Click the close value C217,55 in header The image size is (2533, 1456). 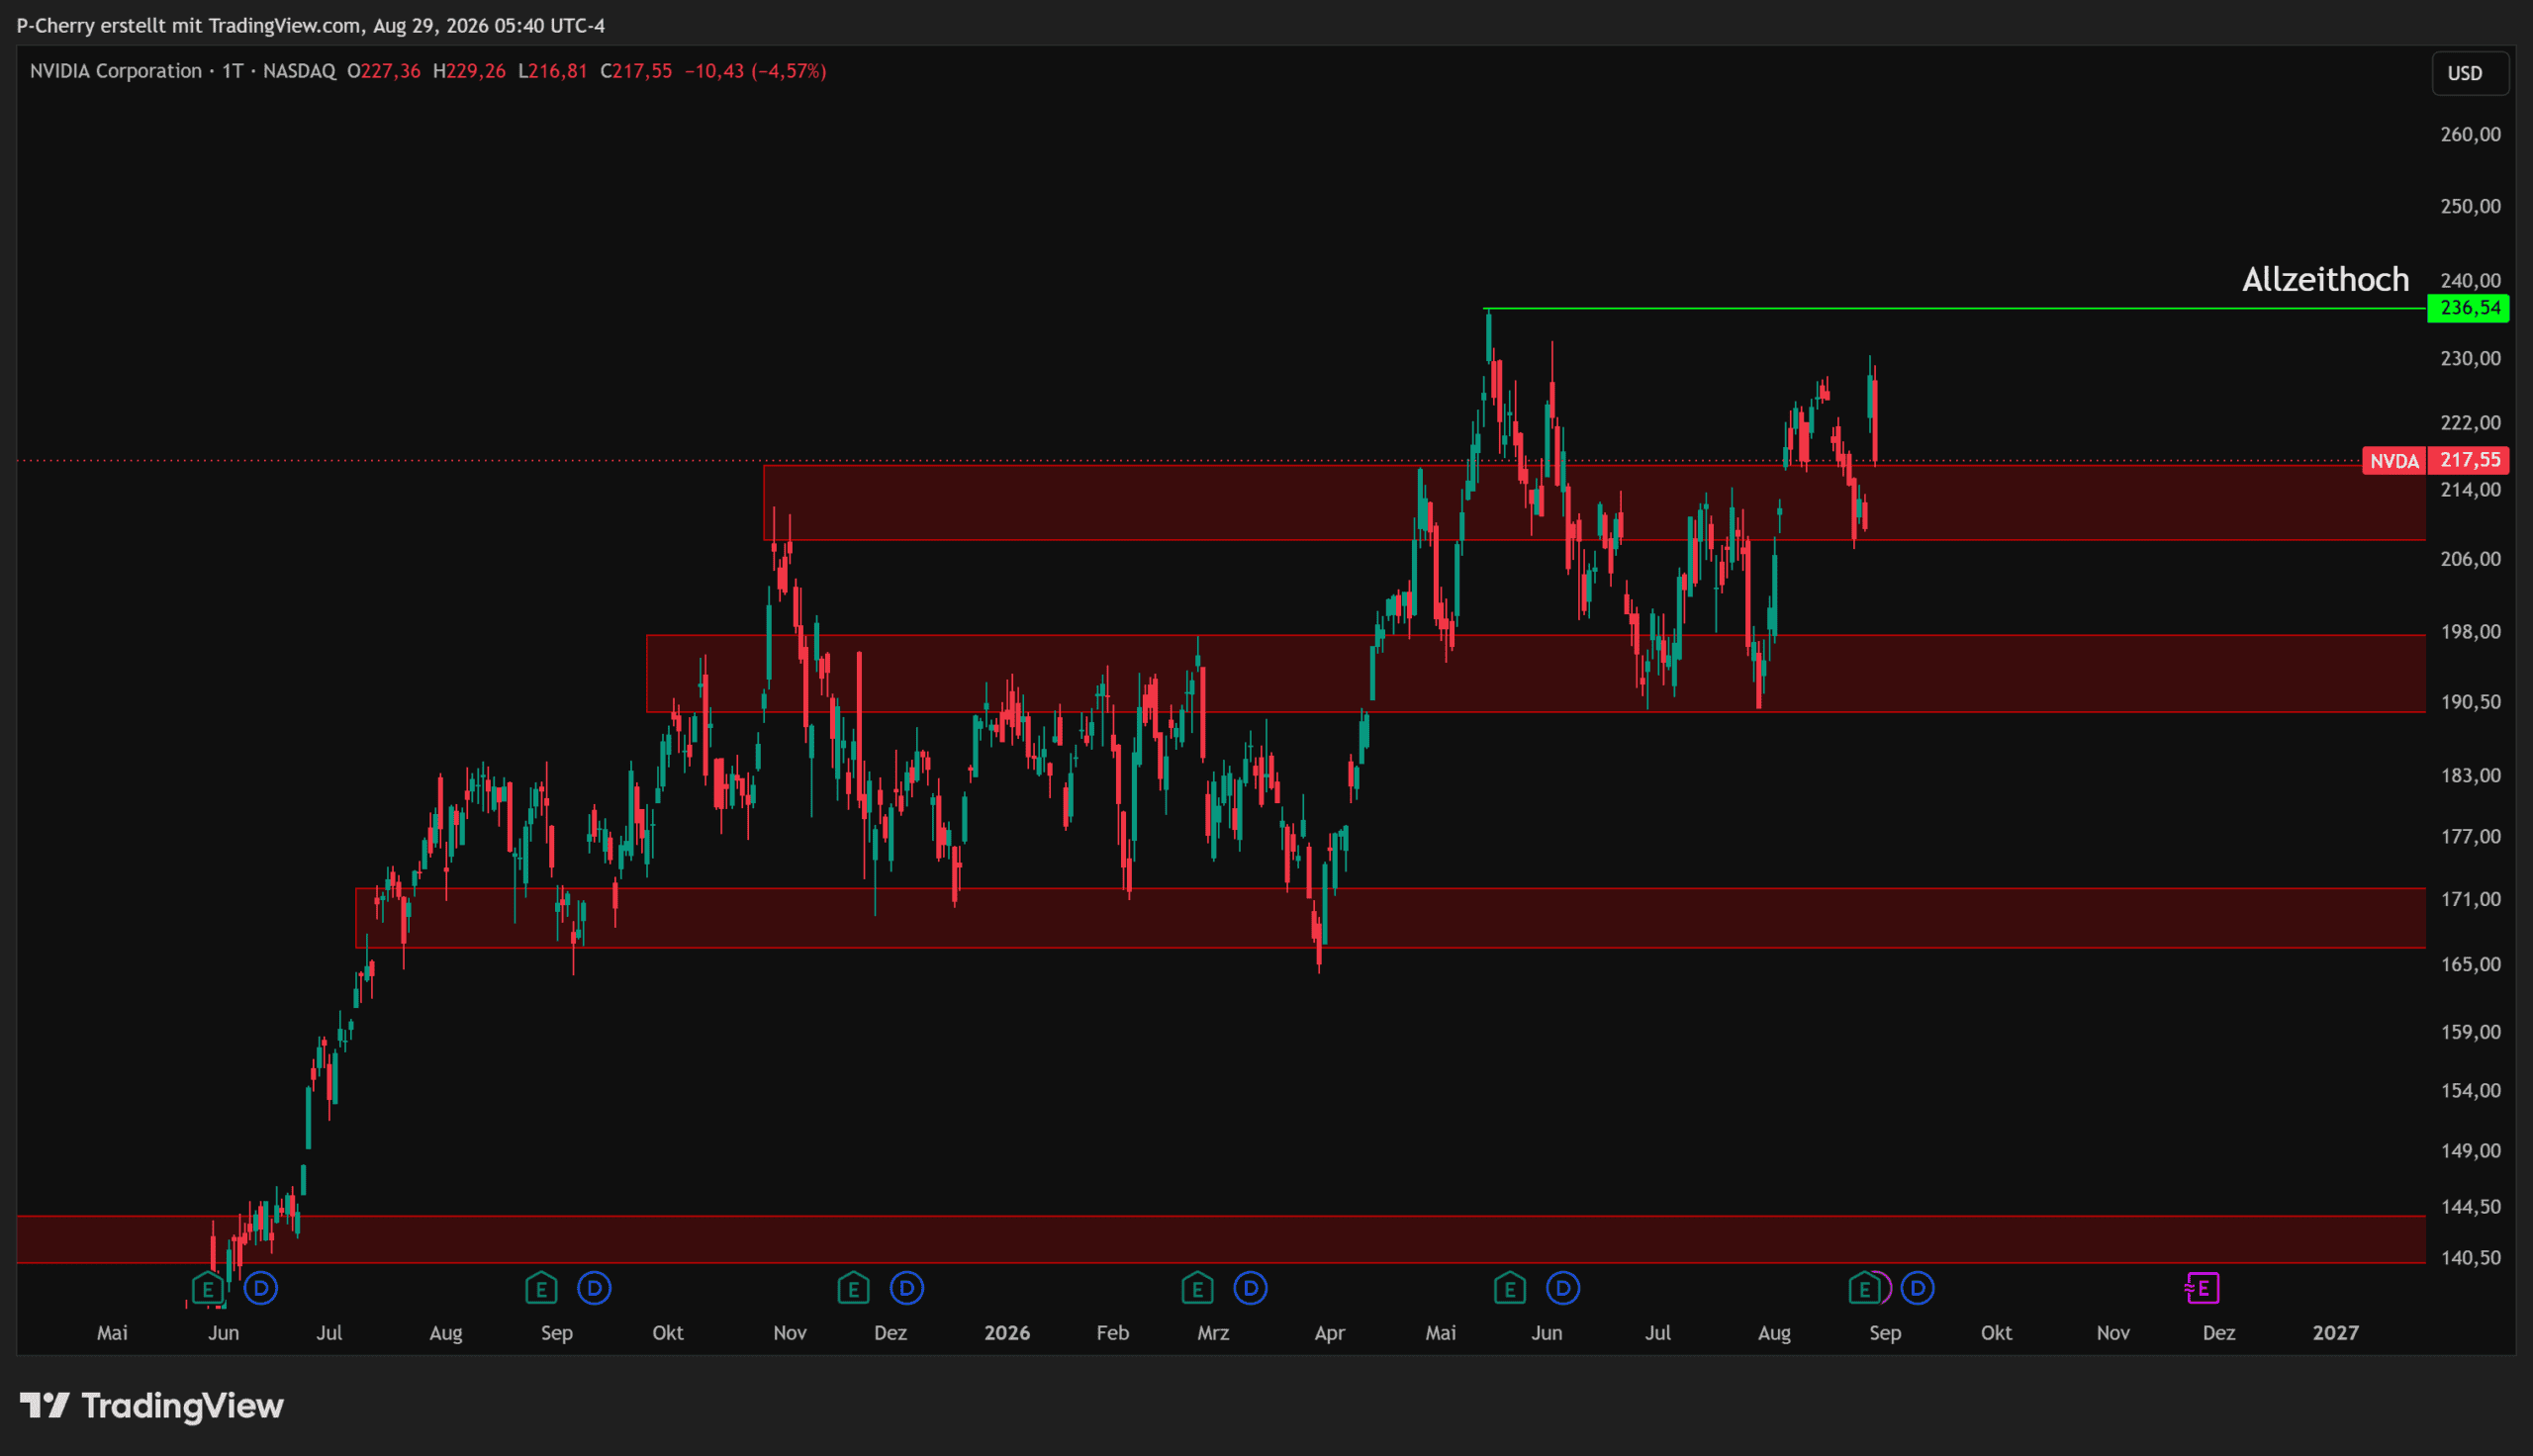[636, 71]
